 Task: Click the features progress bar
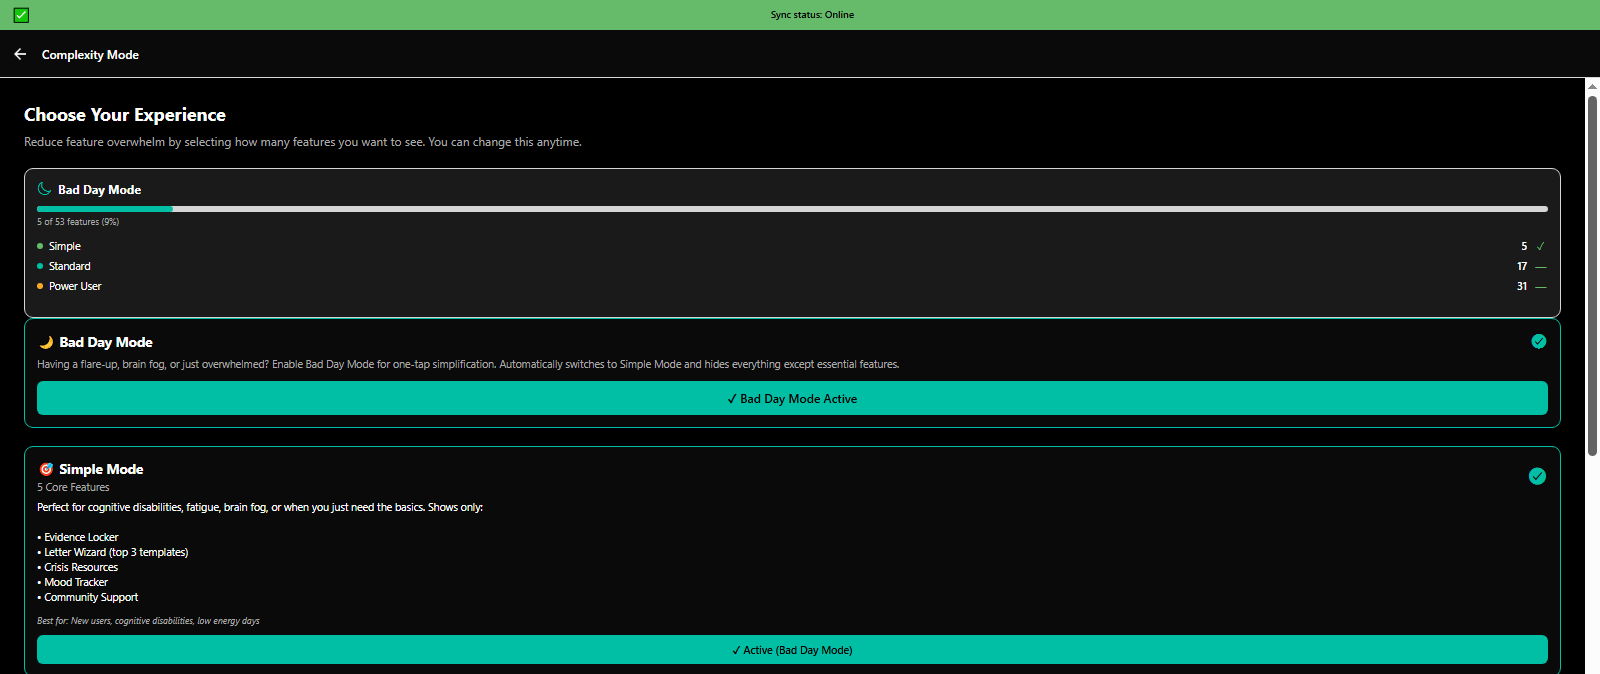[792, 209]
